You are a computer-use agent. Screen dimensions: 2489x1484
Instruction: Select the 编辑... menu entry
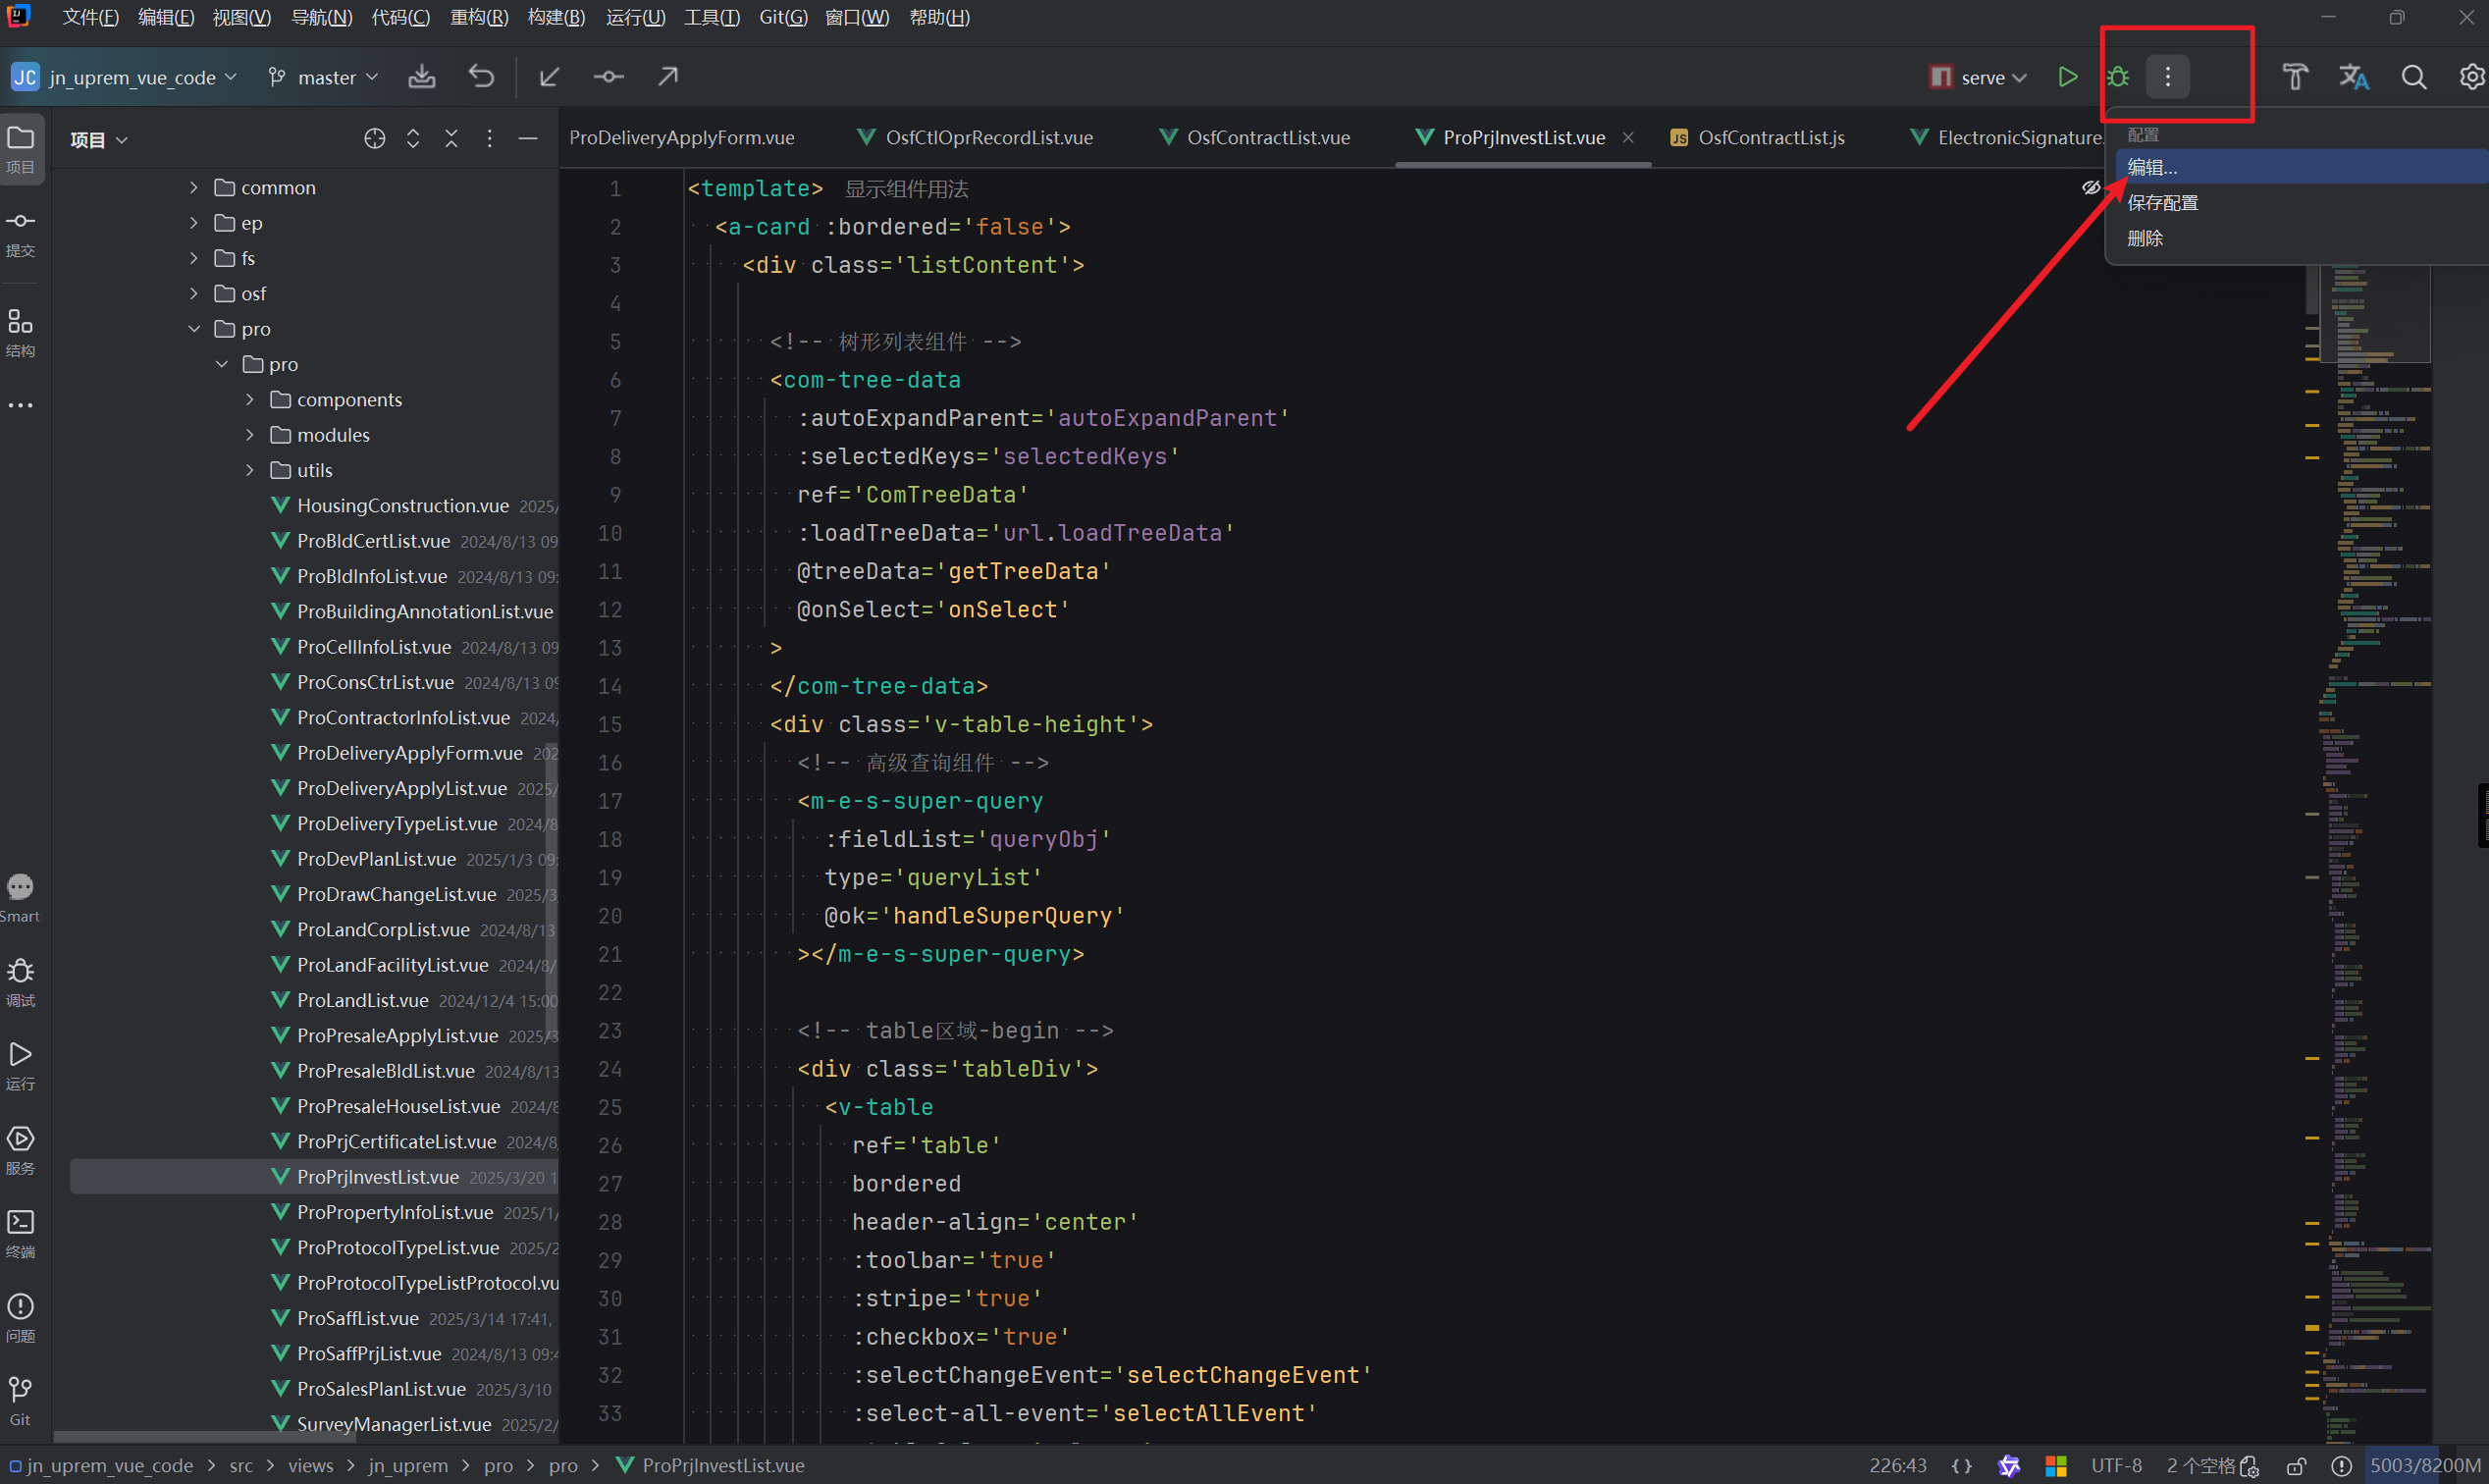(x=2152, y=167)
